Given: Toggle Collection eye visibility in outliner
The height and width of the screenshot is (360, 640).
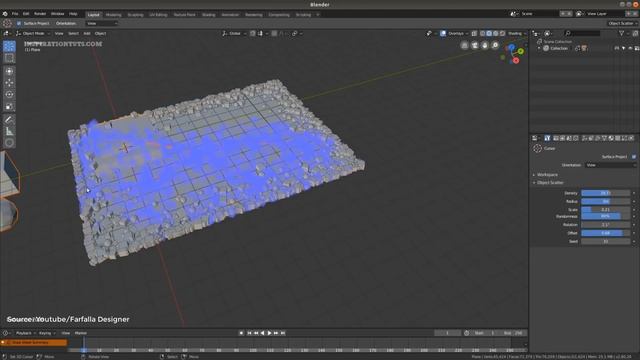Looking at the screenshot, I should pos(630,48).
